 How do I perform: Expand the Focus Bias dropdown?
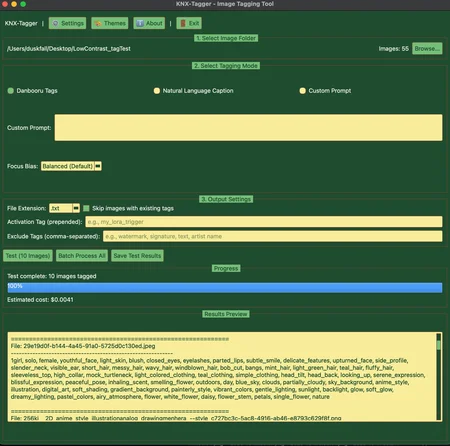point(98,166)
